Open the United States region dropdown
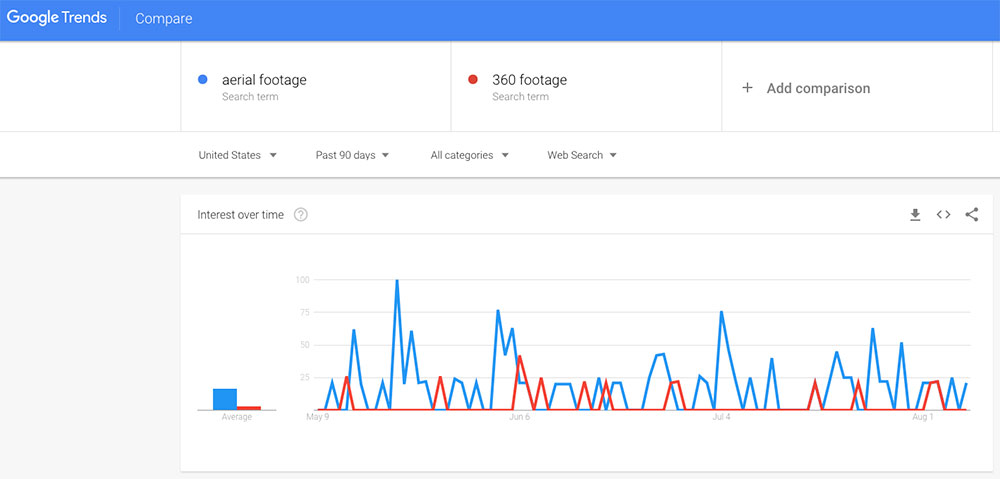This screenshot has width=1000, height=479. click(x=237, y=155)
